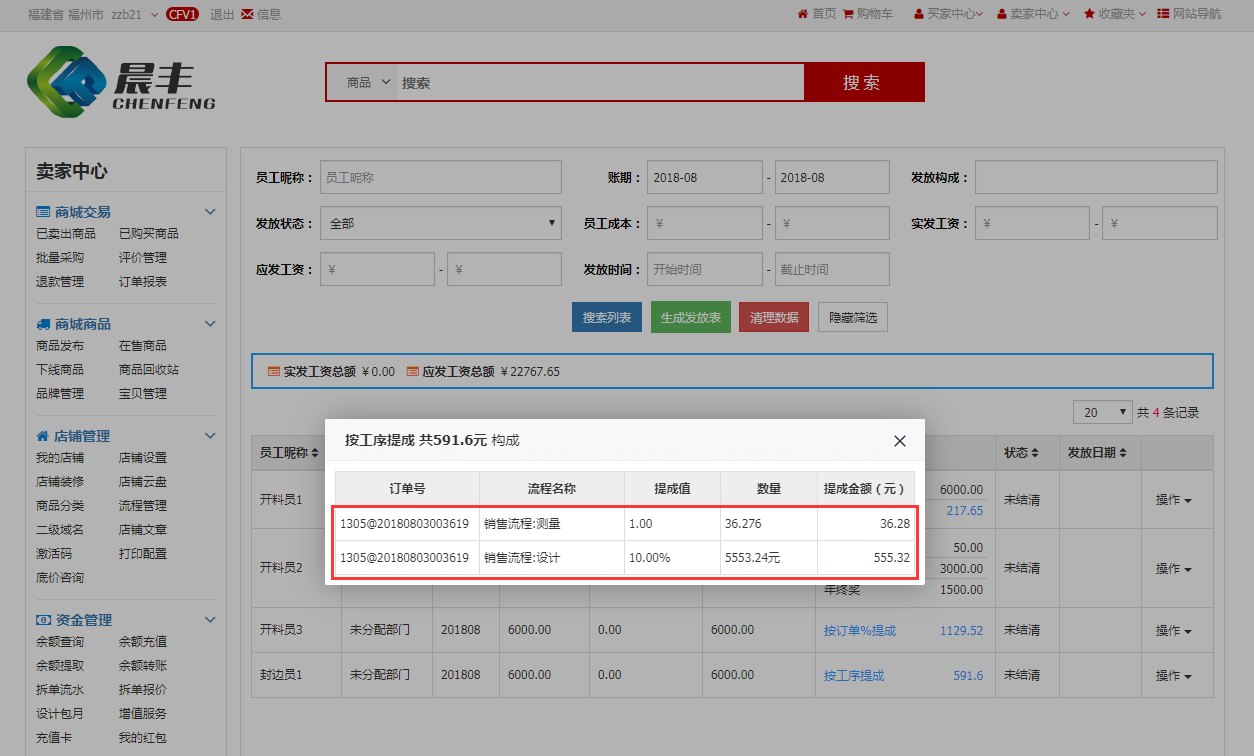Open the 信息 mail icon
This screenshot has height=756, width=1254.
247,14
